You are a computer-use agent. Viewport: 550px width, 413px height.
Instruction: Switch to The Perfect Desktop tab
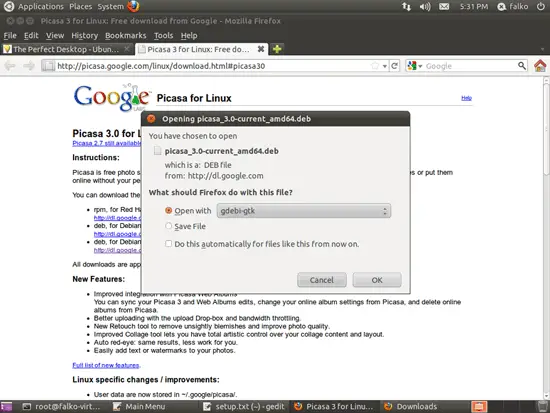pyautogui.click(x=67, y=49)
